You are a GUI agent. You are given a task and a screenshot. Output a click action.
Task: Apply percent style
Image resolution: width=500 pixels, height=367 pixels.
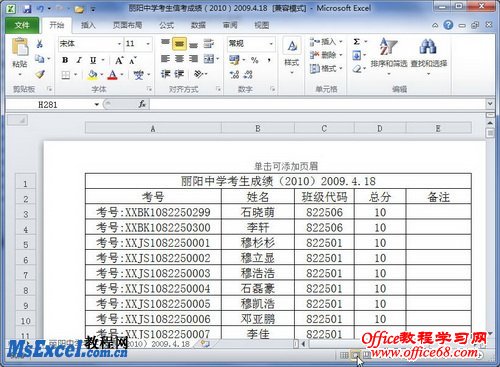(255, 60)
